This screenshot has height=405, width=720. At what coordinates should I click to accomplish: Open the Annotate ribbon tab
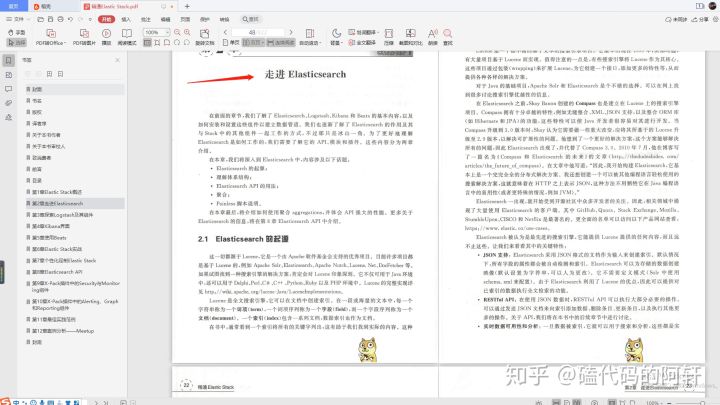pos(146,19)
